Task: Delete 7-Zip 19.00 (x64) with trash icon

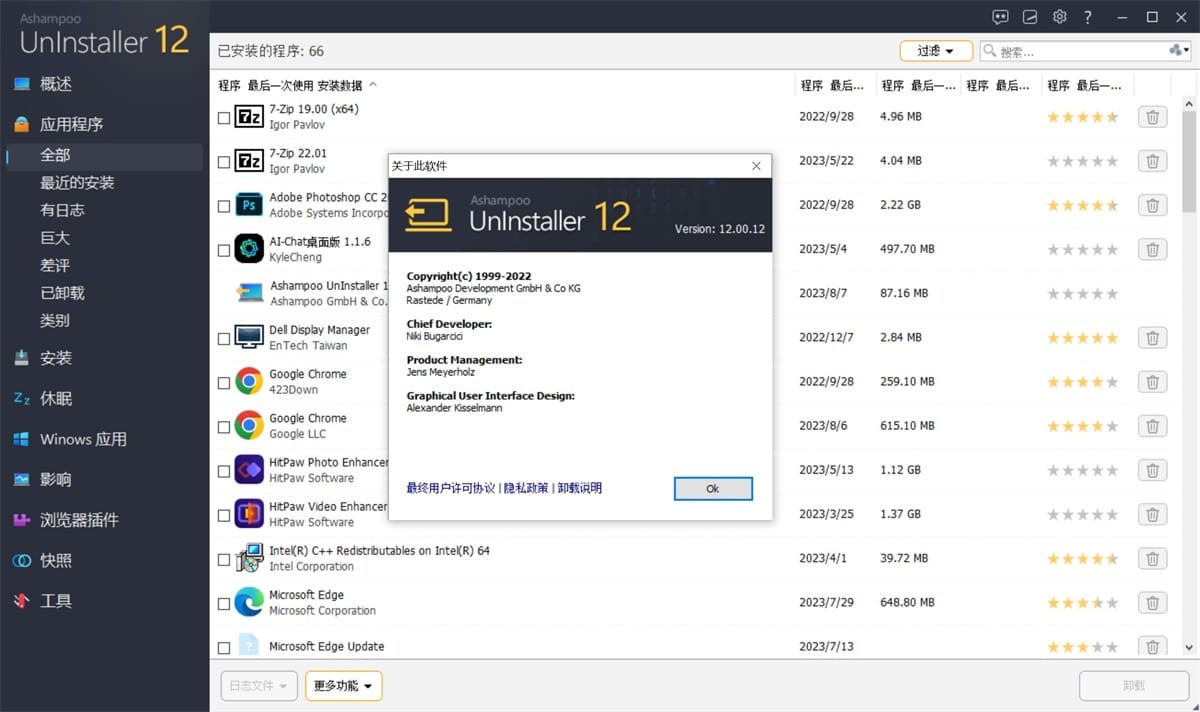Action: pos(1152,117)
